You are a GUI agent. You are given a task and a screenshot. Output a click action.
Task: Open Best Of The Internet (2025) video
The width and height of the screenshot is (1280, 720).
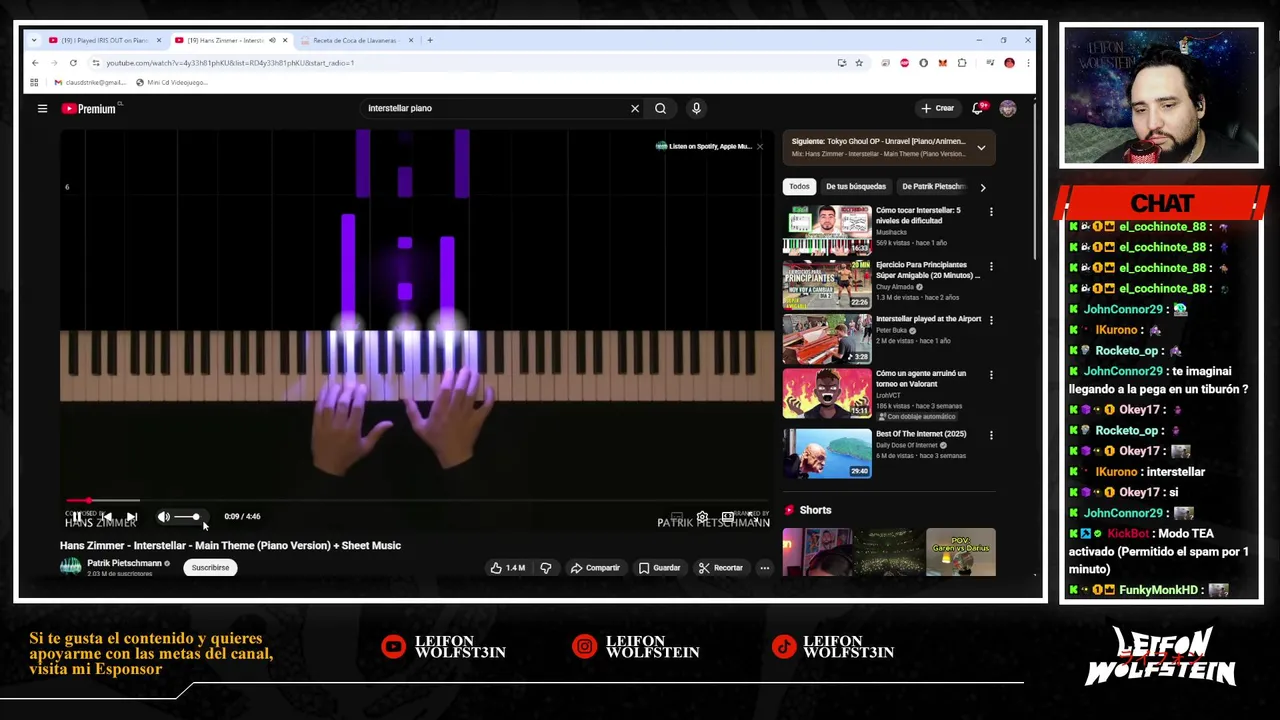(x=827, y=454)
